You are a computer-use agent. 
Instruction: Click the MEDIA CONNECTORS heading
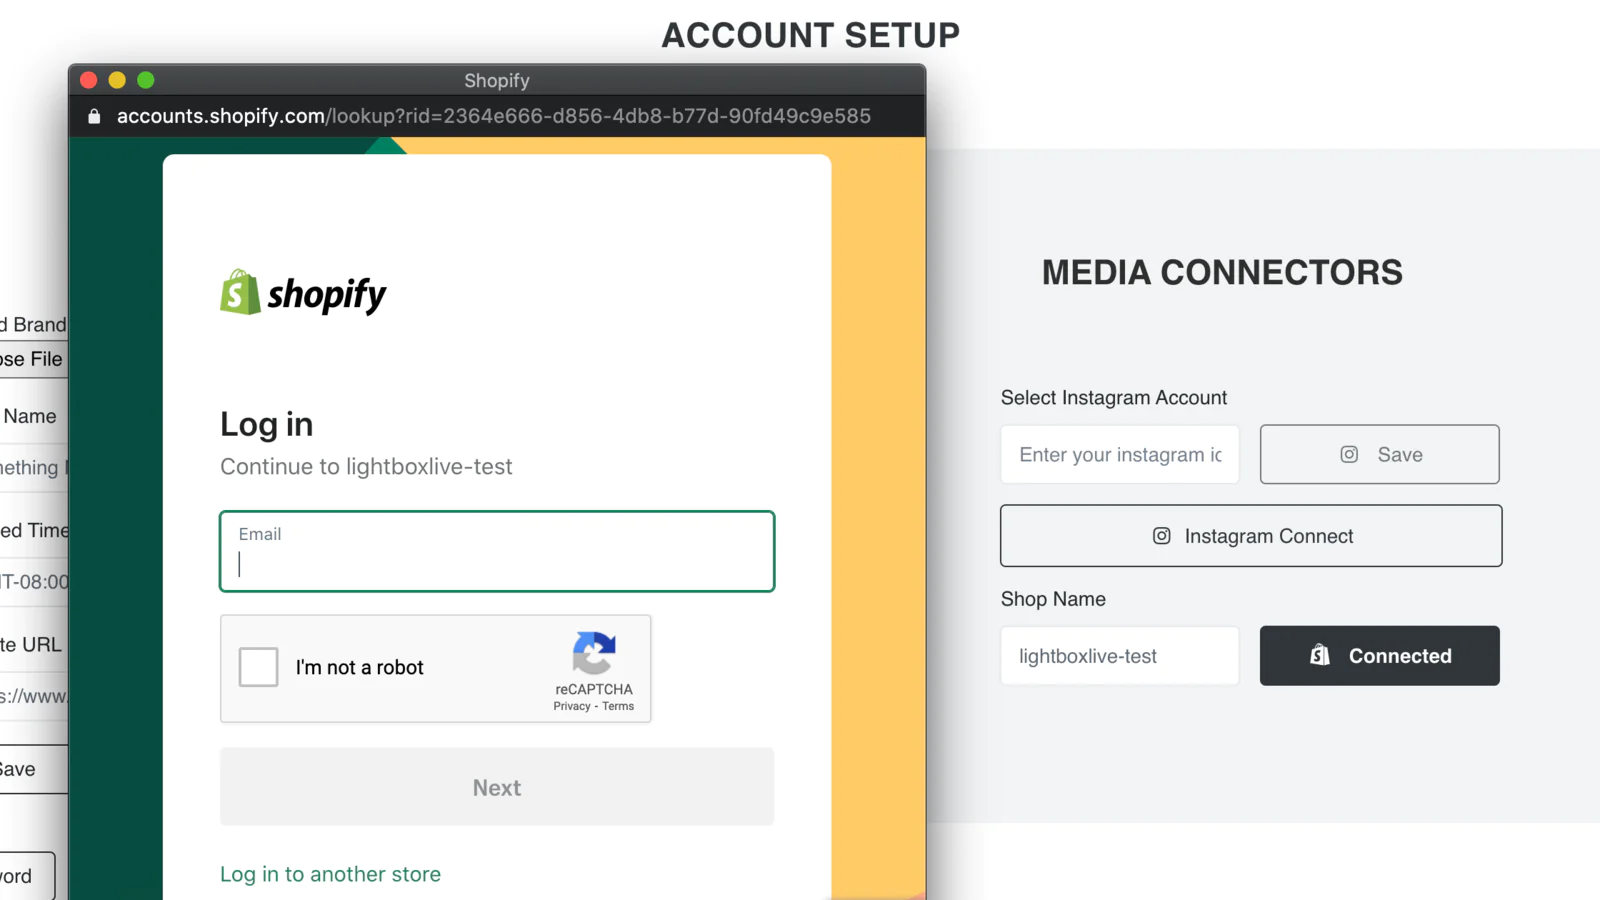tap(1222, 272)
